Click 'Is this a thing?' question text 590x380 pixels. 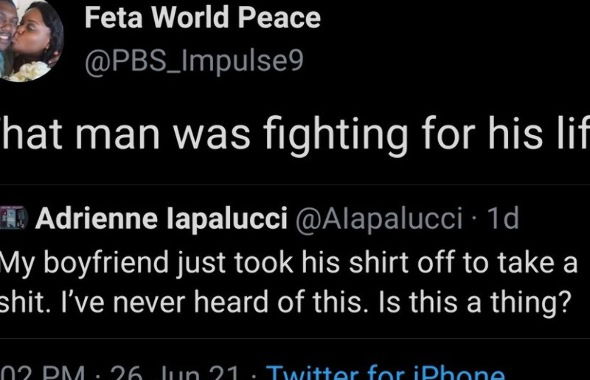[473, 302]
